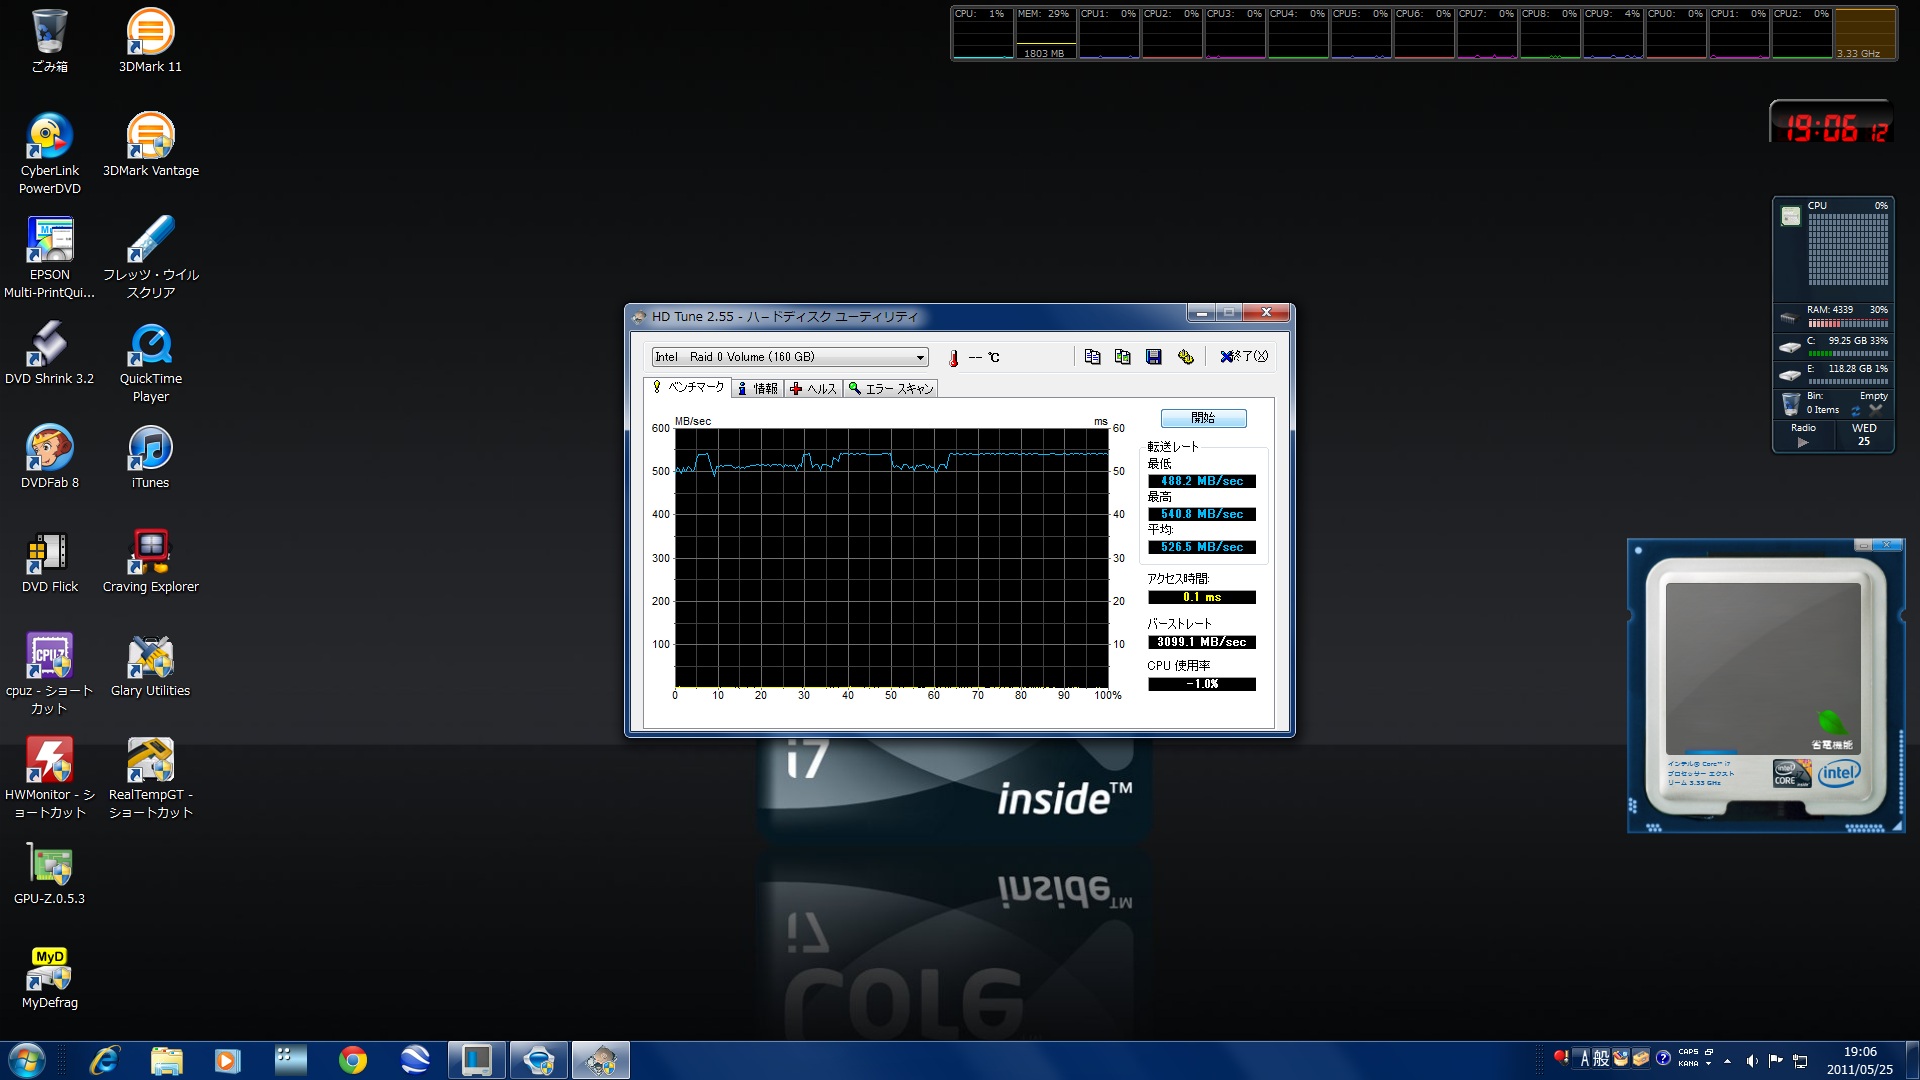Click the 終了 exit button
The image size is (1920, 1080).
(x=1243, y=357)
